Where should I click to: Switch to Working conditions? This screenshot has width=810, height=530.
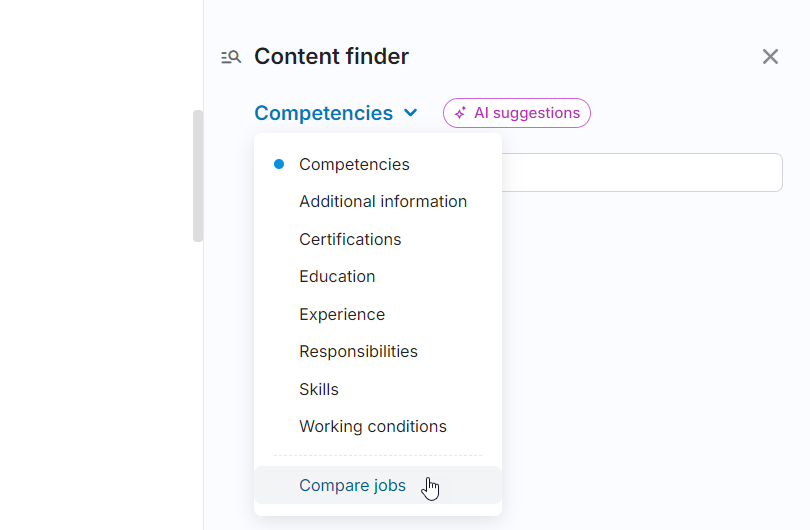[373, 426]
